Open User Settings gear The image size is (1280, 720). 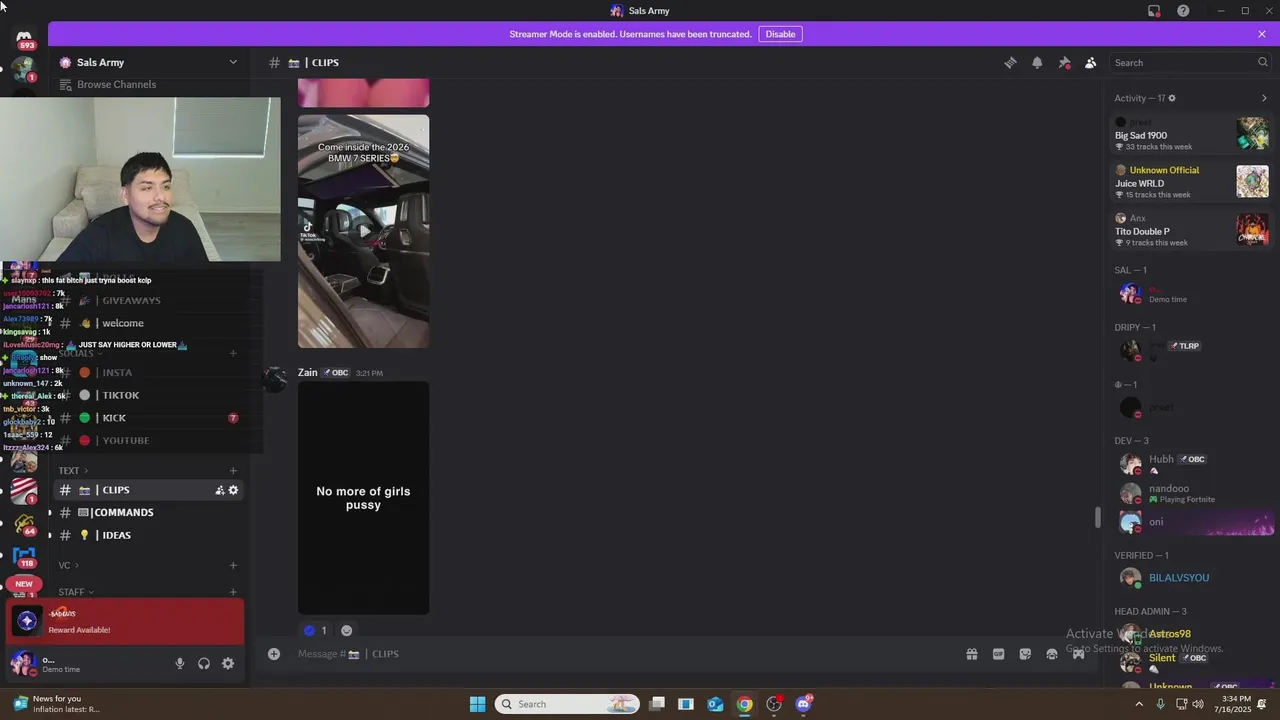click(x=228, y=663)
